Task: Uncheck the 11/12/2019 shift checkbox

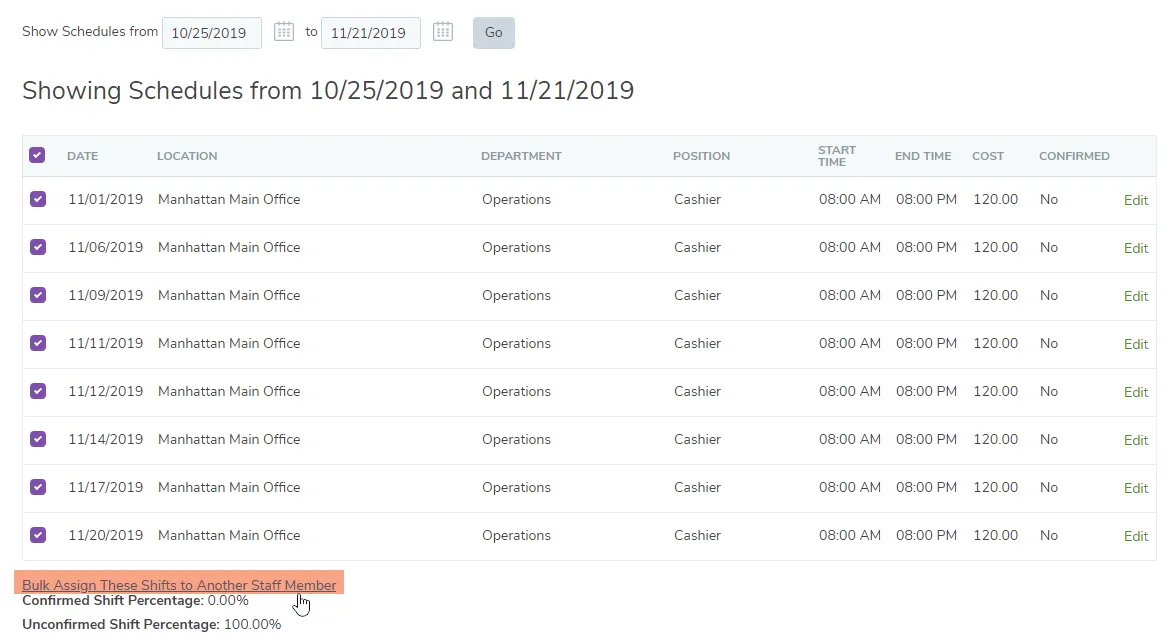Action: 38,391
